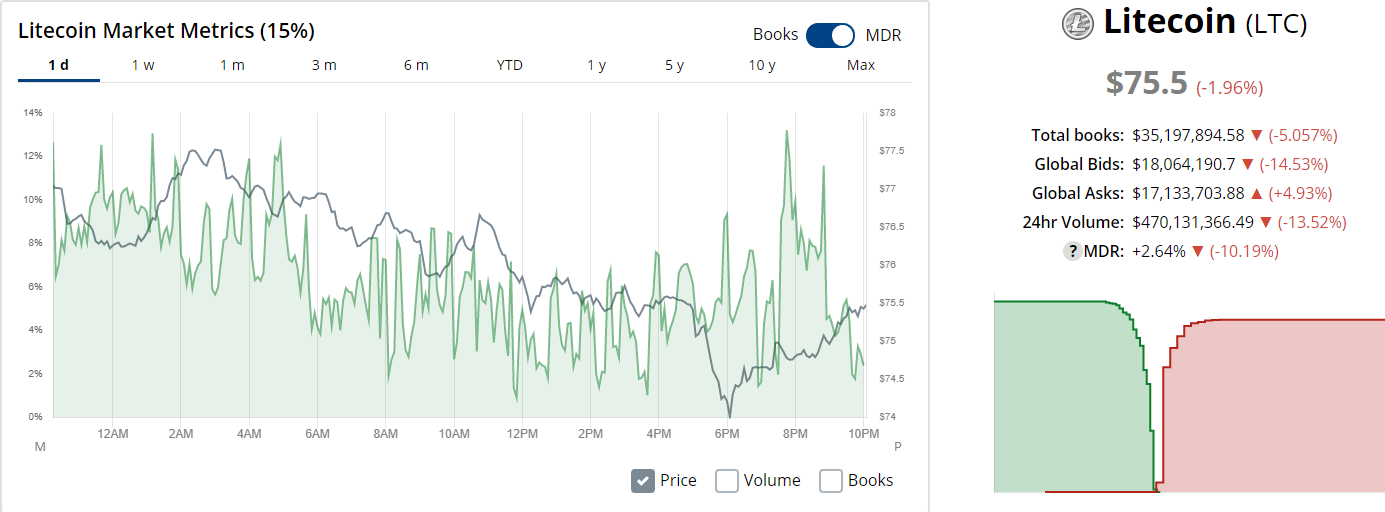Enable the Volume checkbox

pyautogui.click(x=727, y=480)
